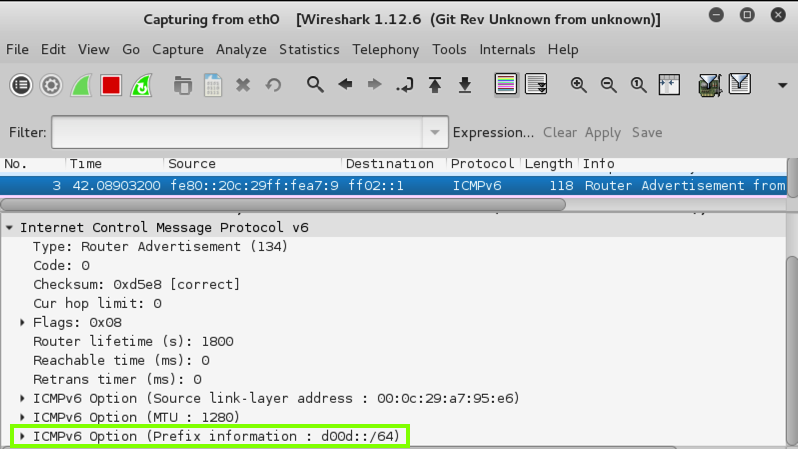This screenshot has height=449, width=798.
Task: Open the Edit menu
Action: coord(53,49)
